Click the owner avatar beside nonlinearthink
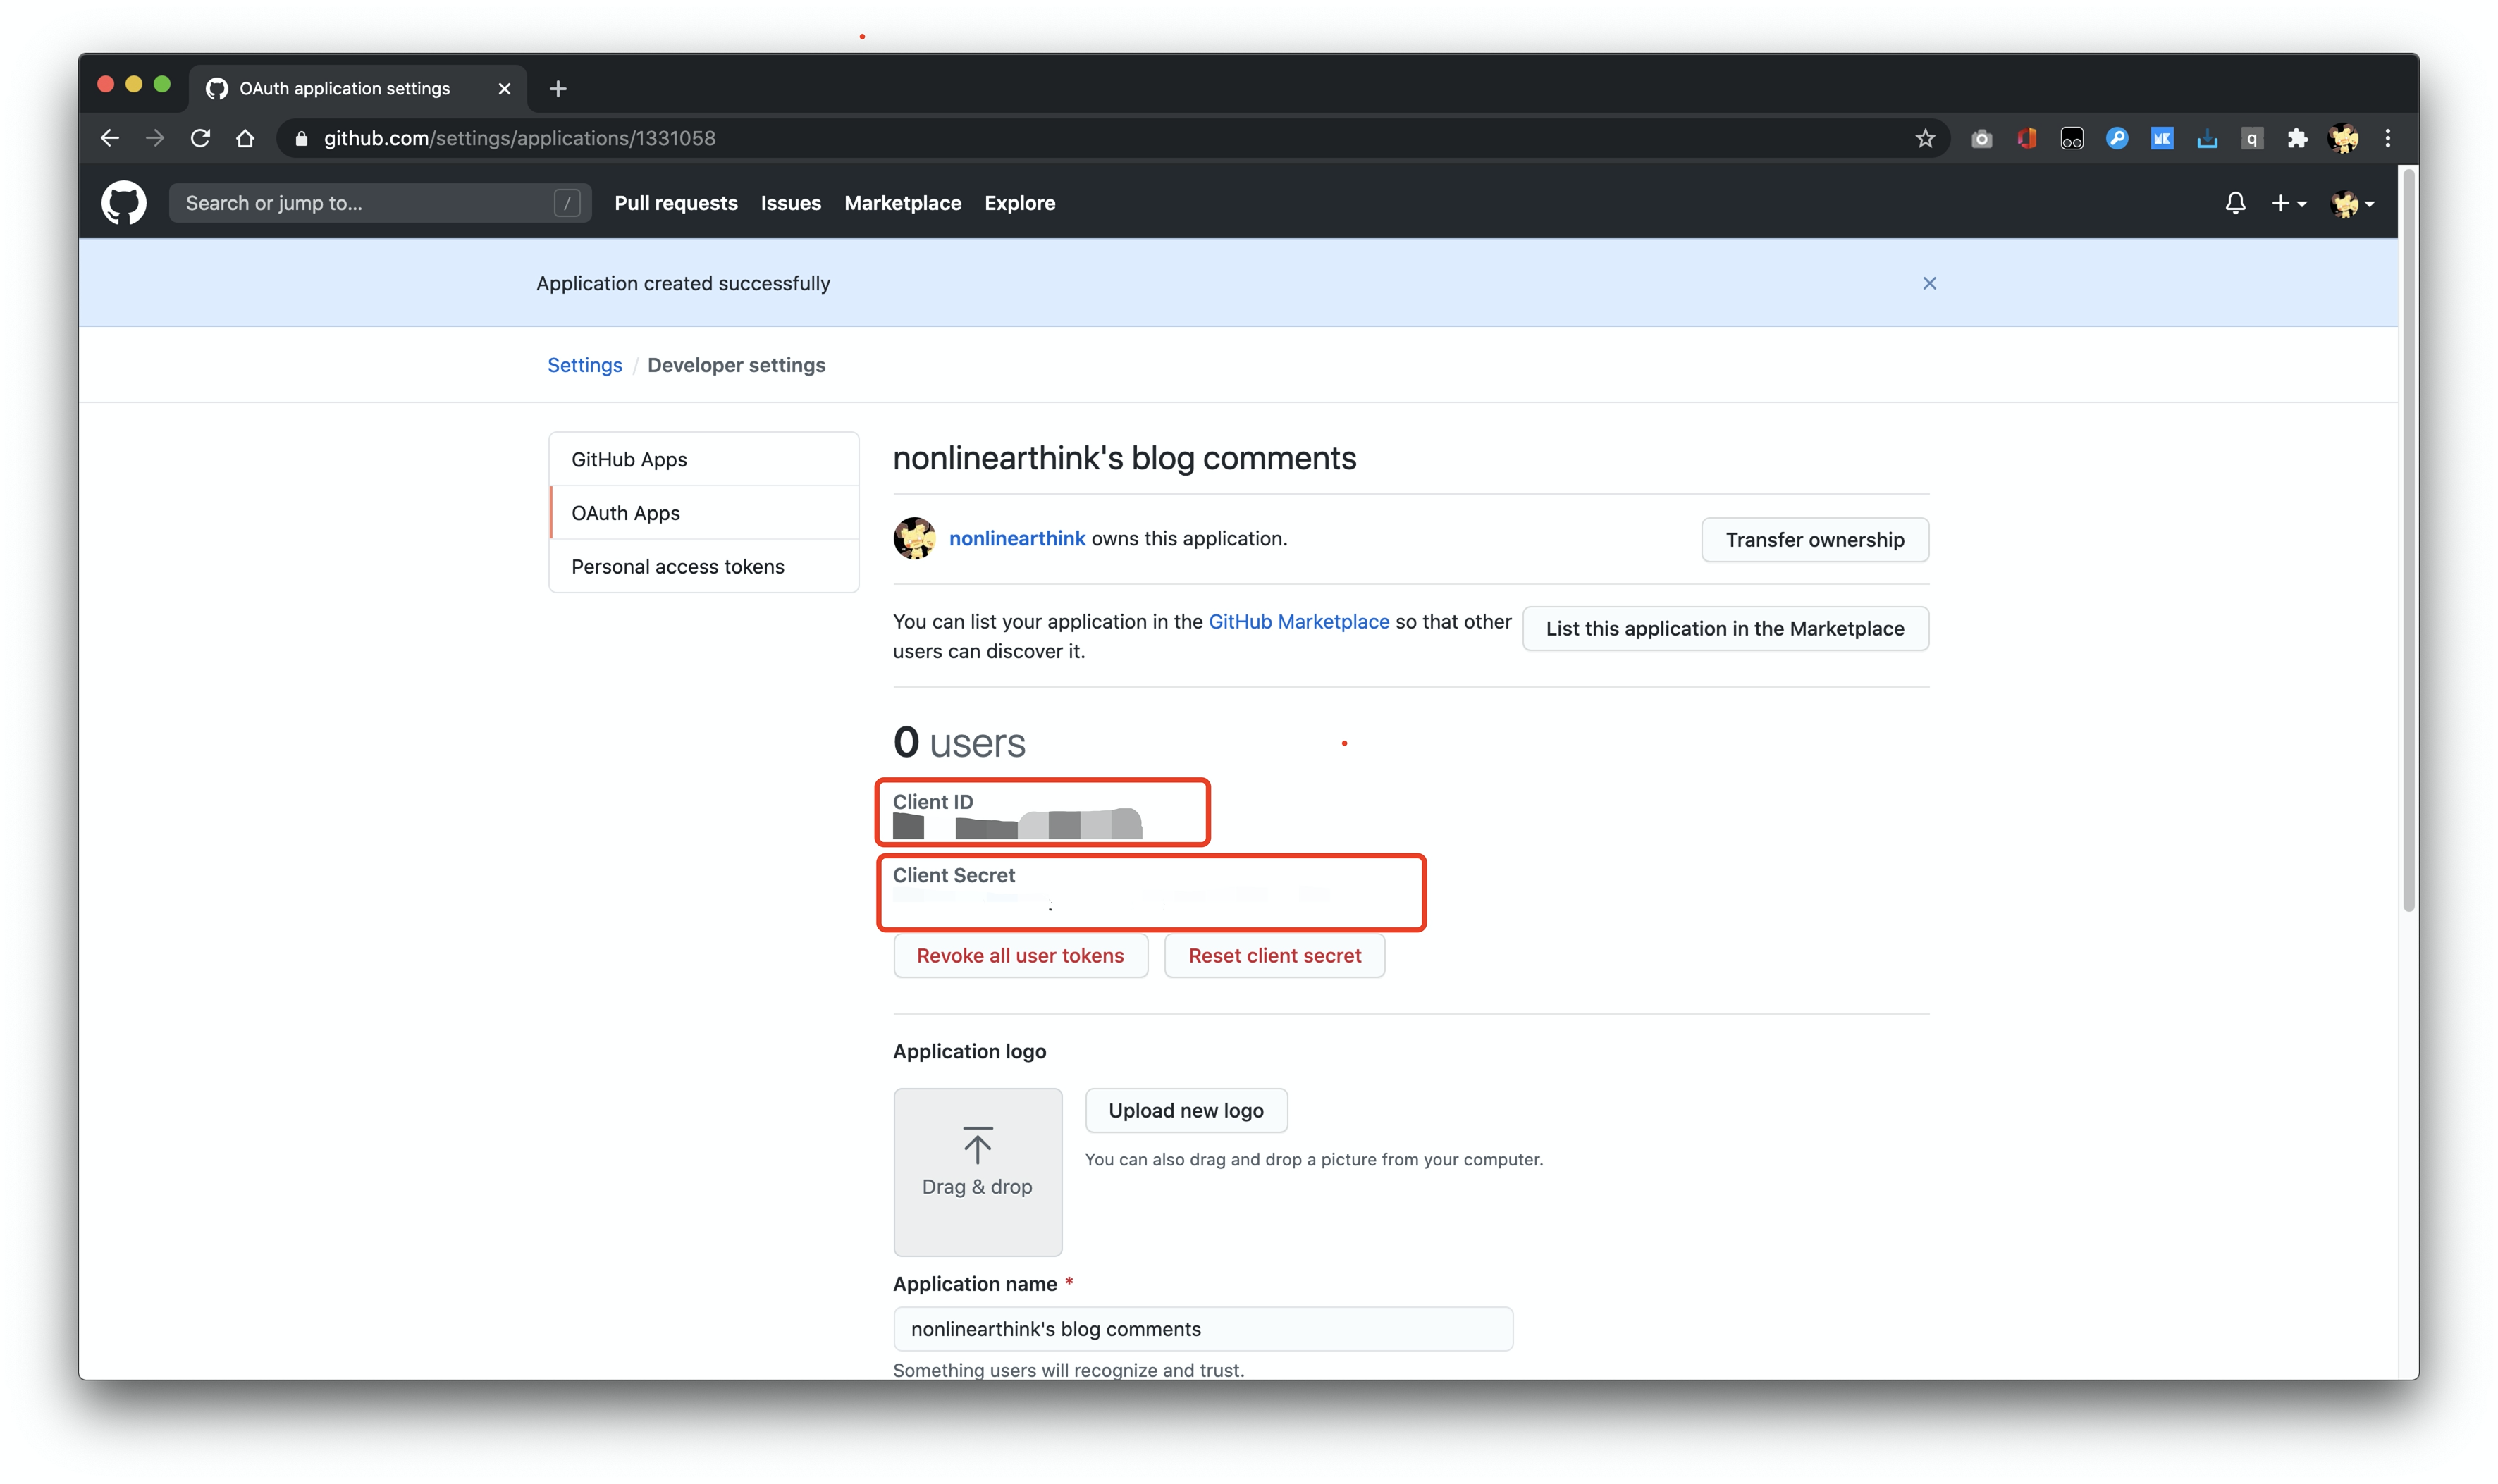Viewport: 2498px width, 1484px height. click(914, 538)
